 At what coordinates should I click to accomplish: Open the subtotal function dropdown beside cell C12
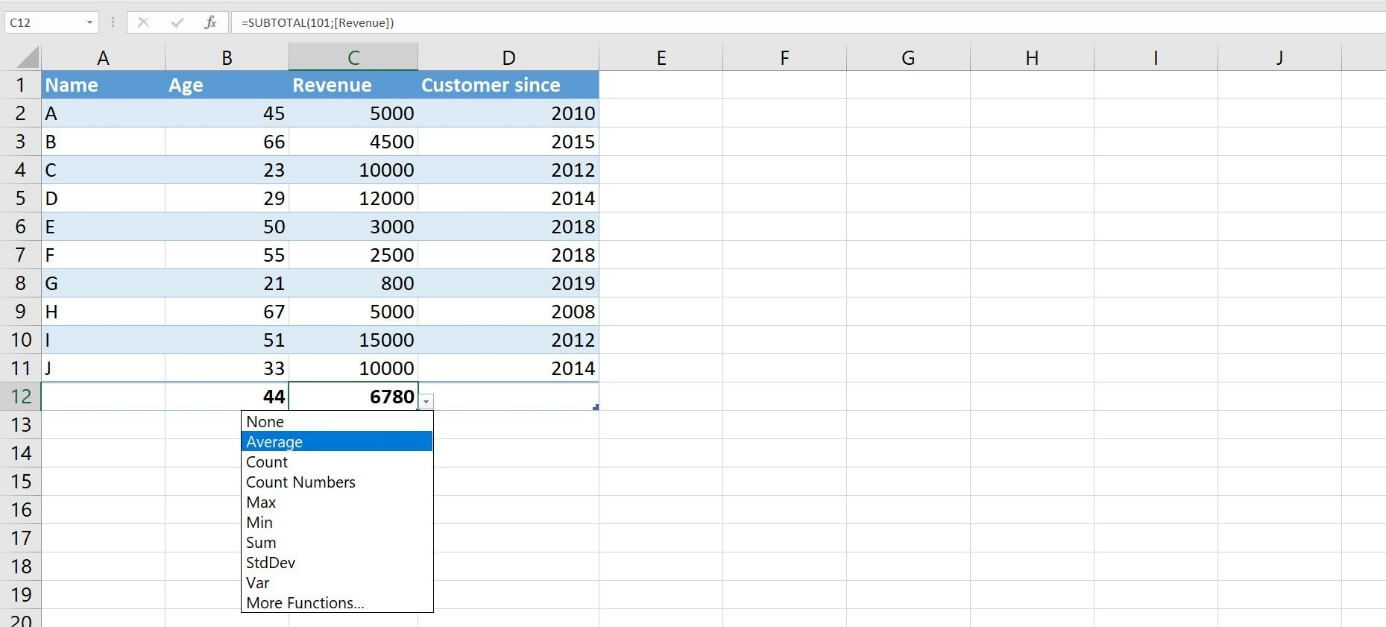(x=427, y=400)
